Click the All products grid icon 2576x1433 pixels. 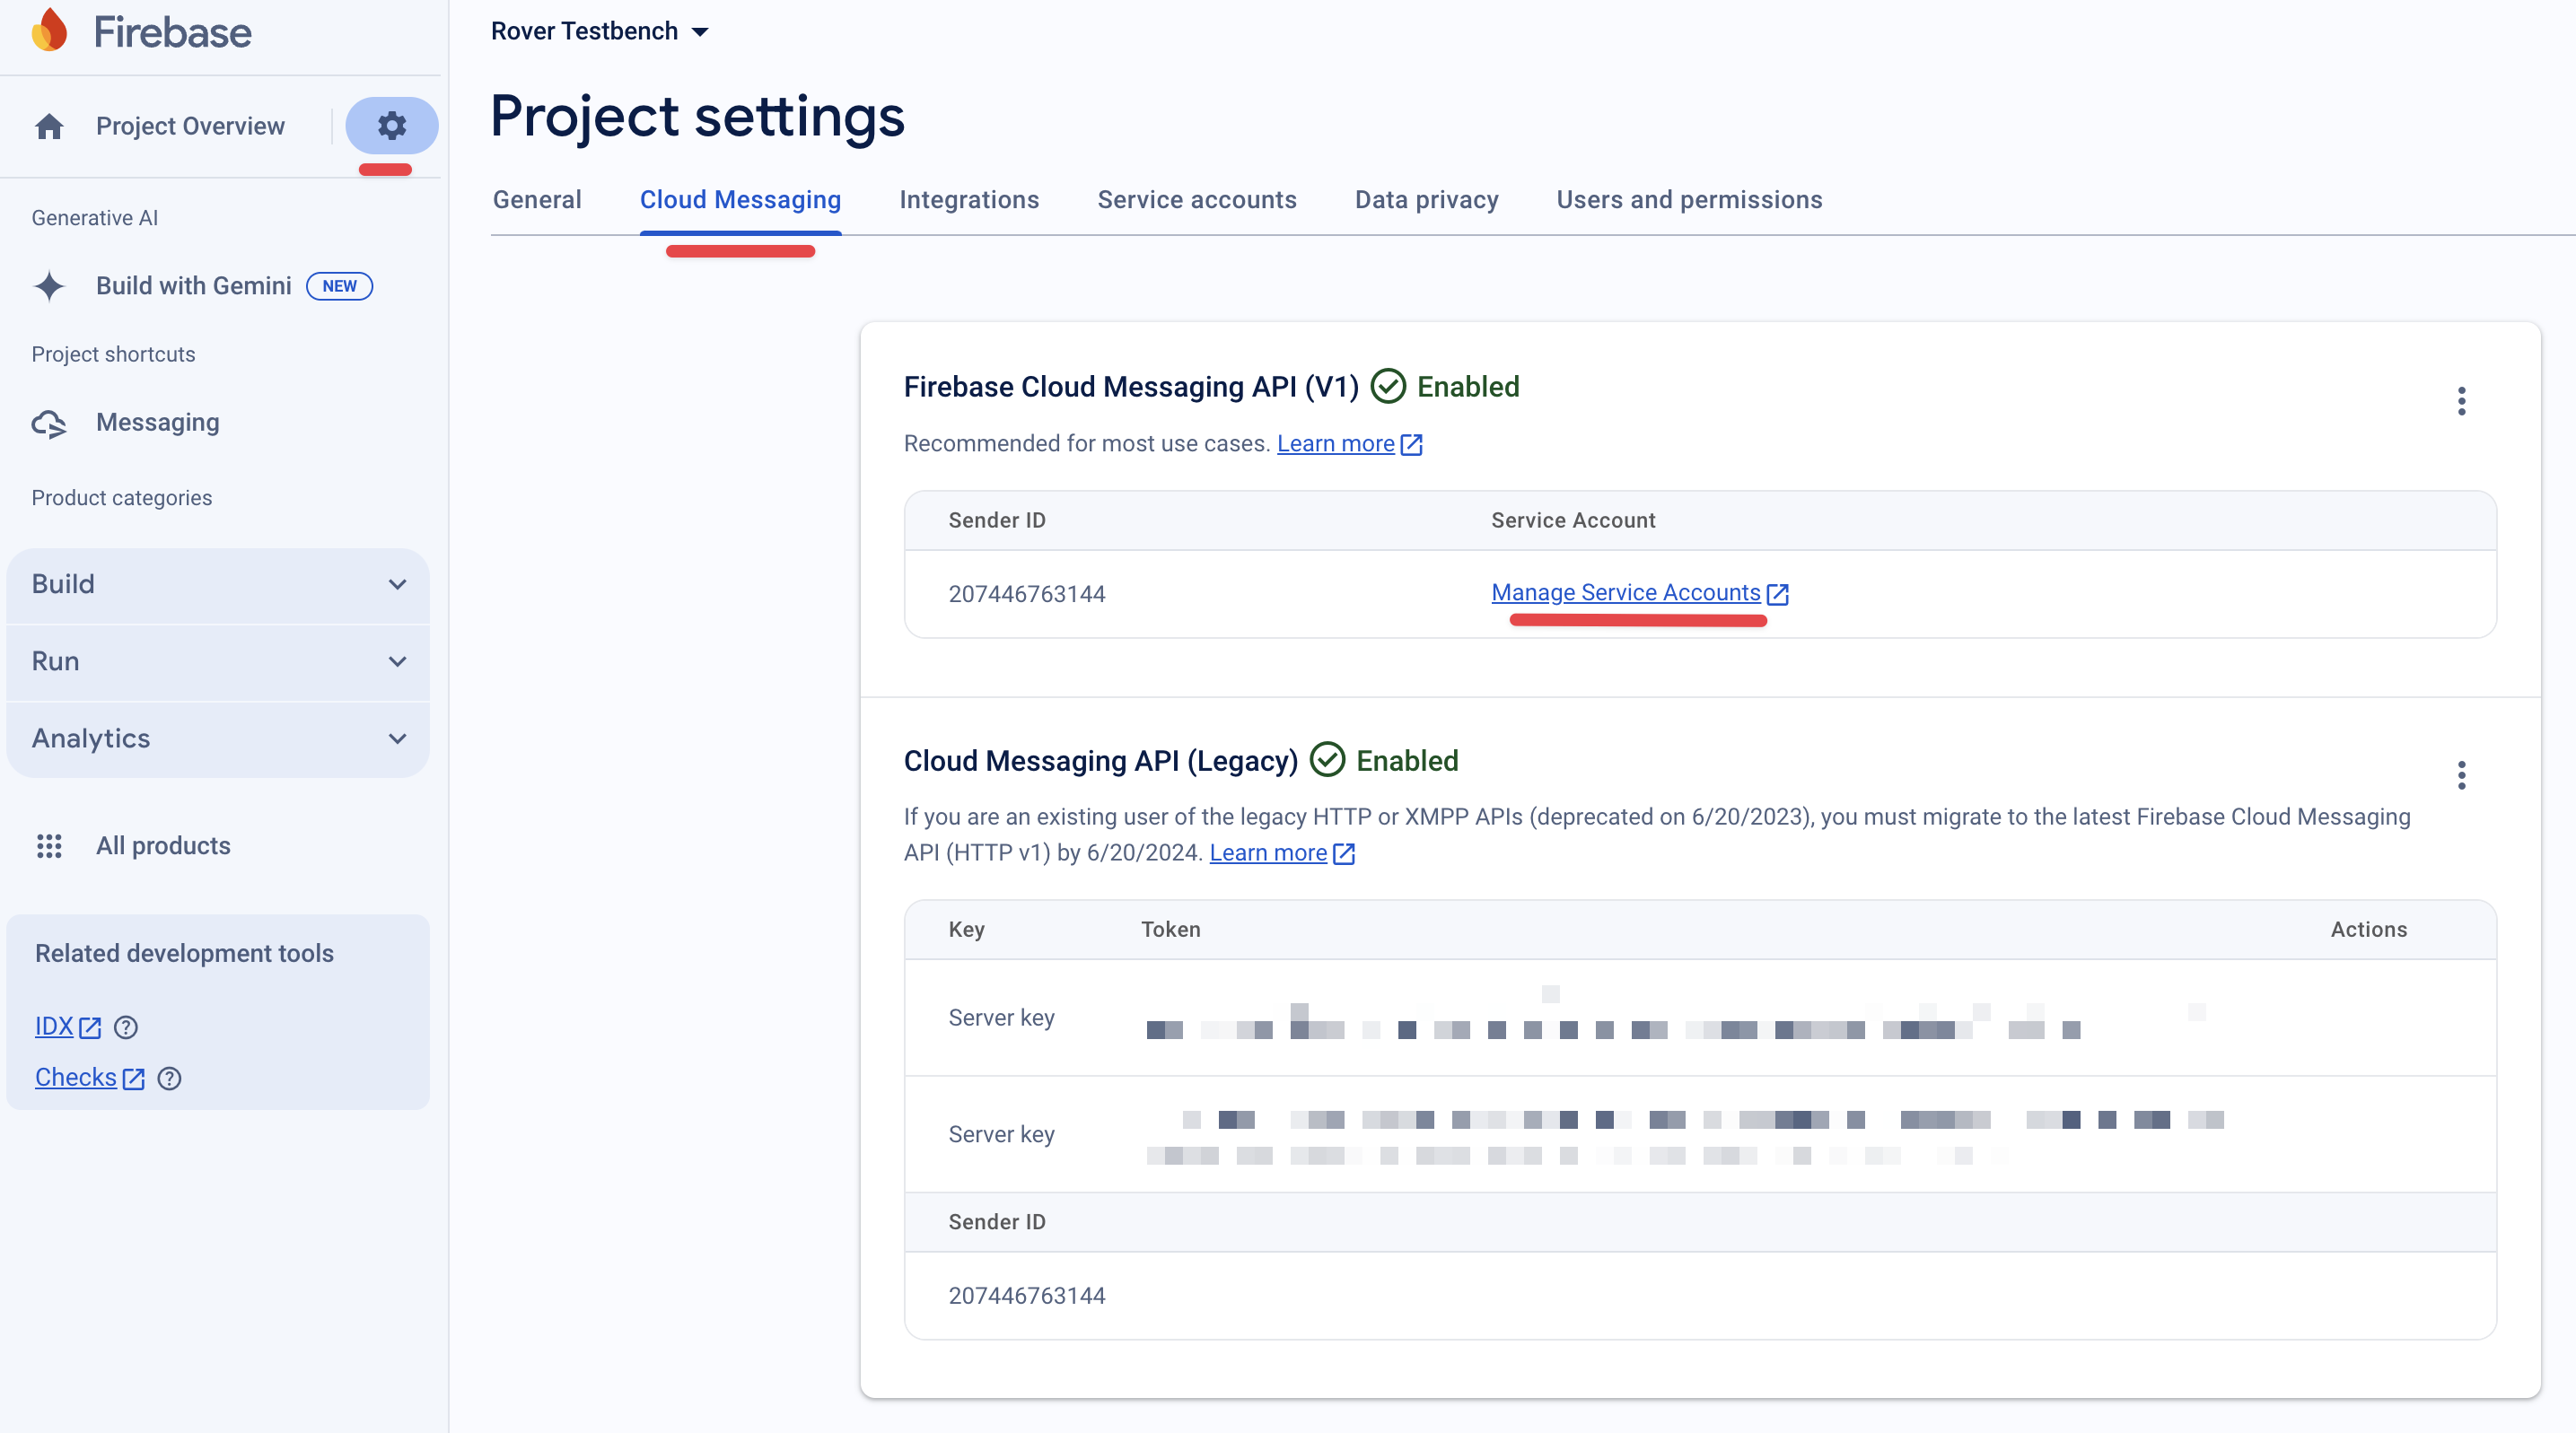pyautogui.click(x=49, y=845)
